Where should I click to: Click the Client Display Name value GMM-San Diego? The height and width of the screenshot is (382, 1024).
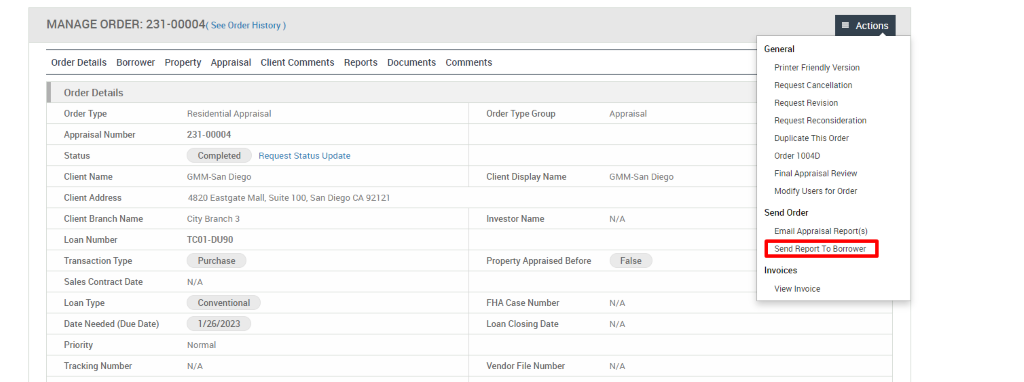pyautogui.click(x=641, y=177)
